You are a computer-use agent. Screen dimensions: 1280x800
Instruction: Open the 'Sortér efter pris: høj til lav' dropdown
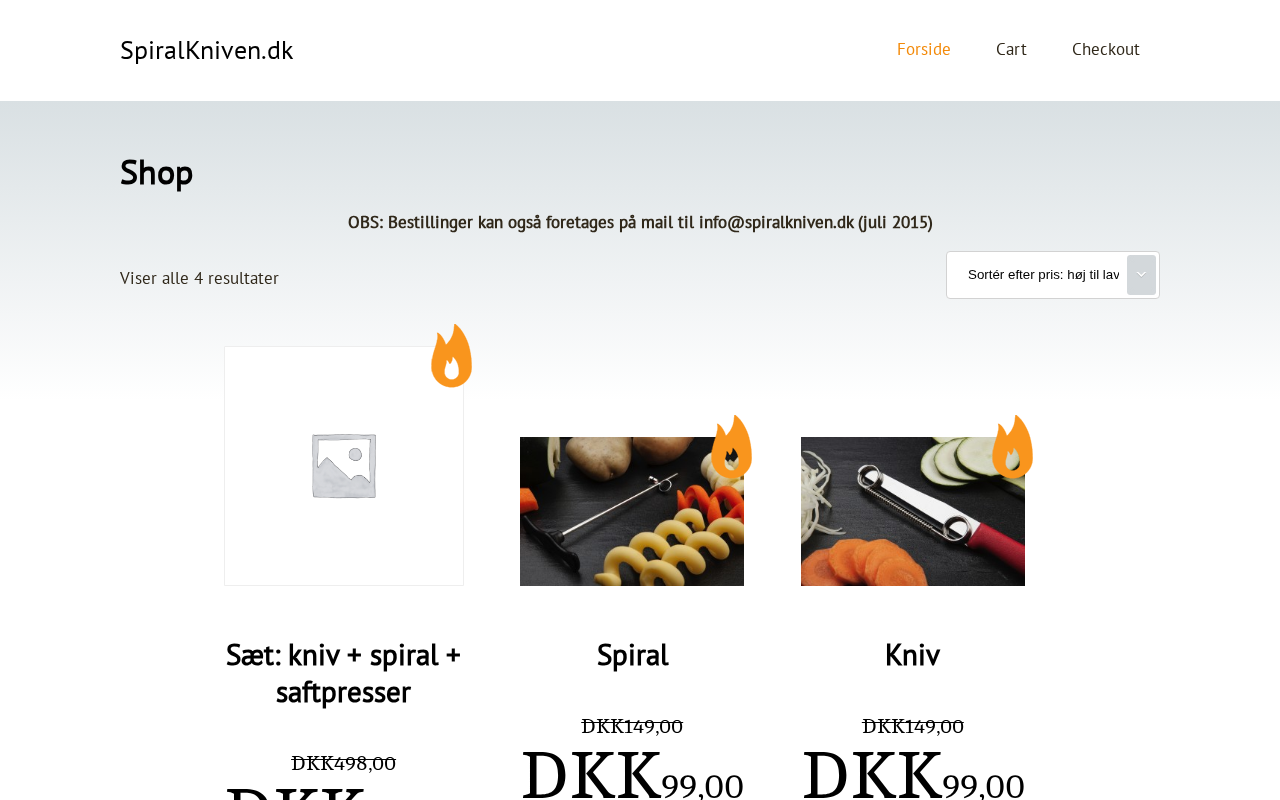pyautogui.click(x=1053, y=275)
